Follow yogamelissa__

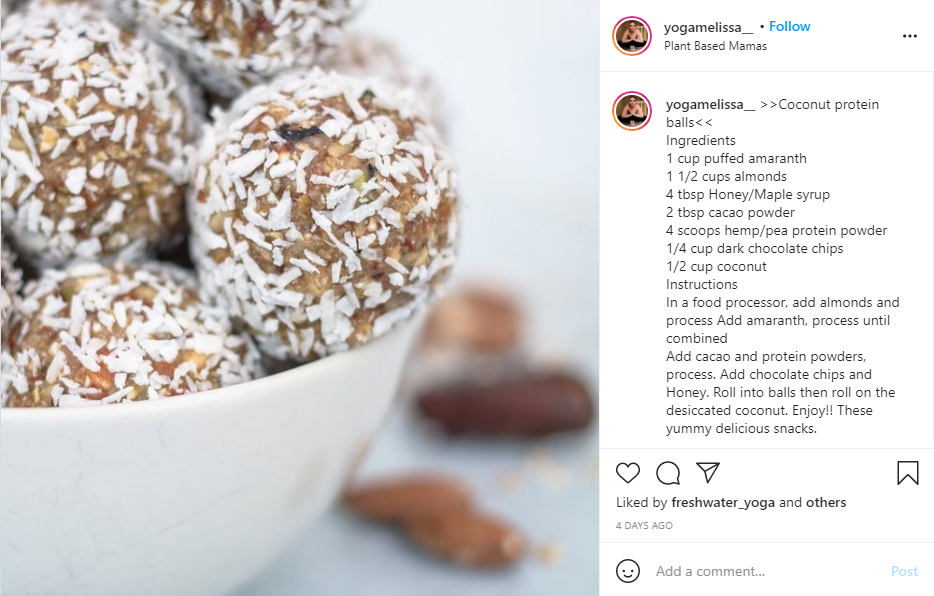tap(789, 26)
